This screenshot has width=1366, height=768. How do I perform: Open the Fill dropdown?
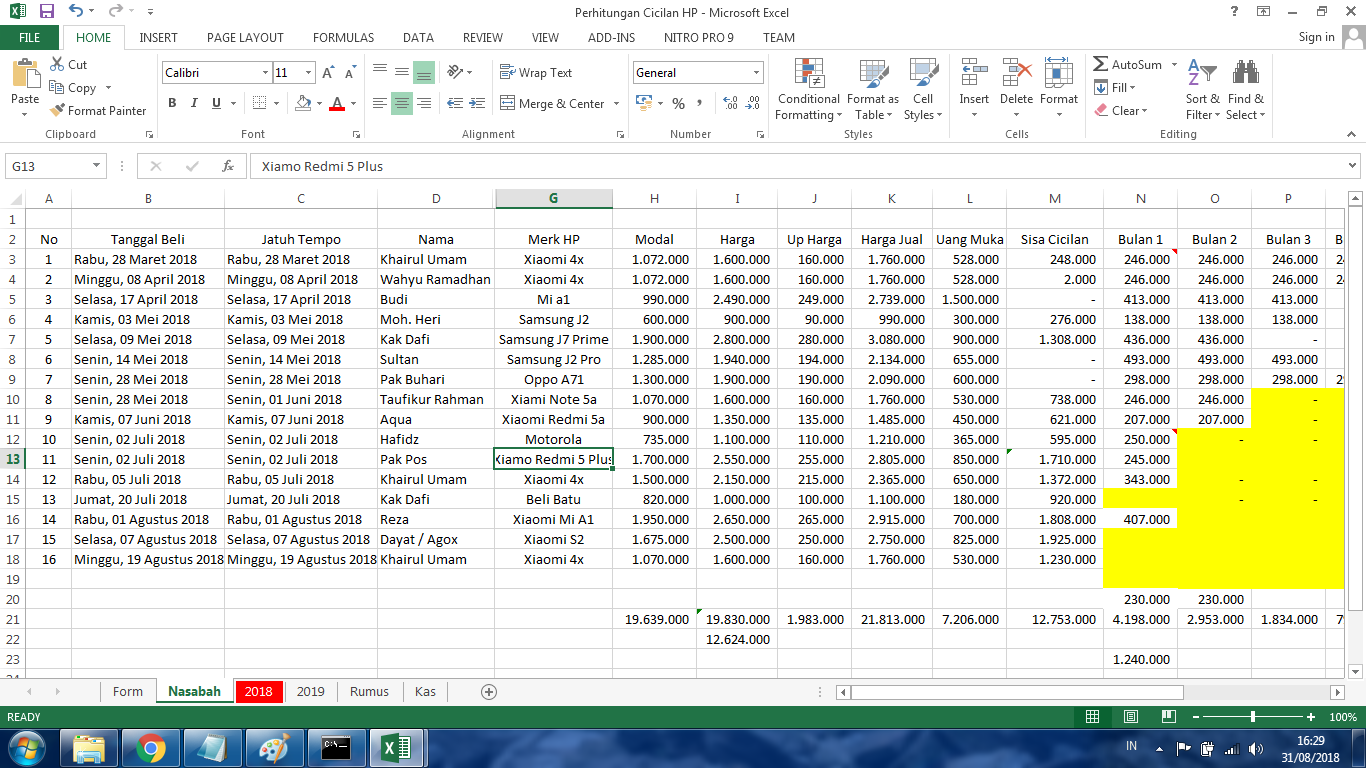[1115, 88]
